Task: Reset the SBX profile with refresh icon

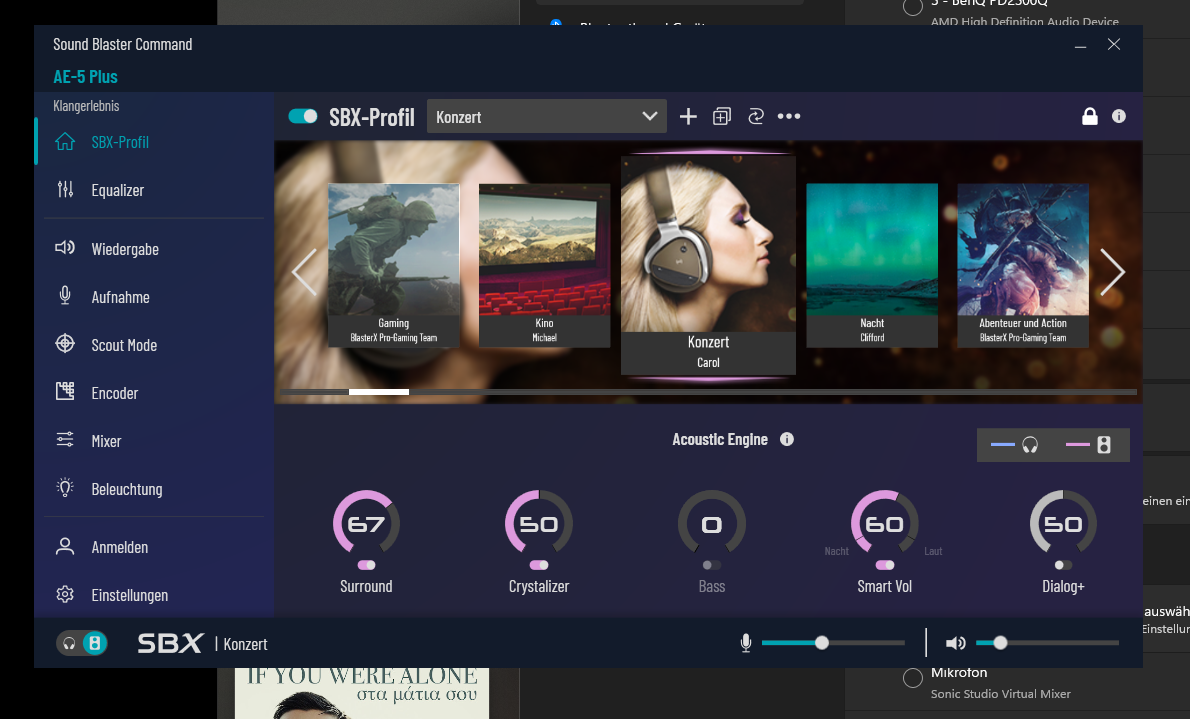Action: click(756, 116)
